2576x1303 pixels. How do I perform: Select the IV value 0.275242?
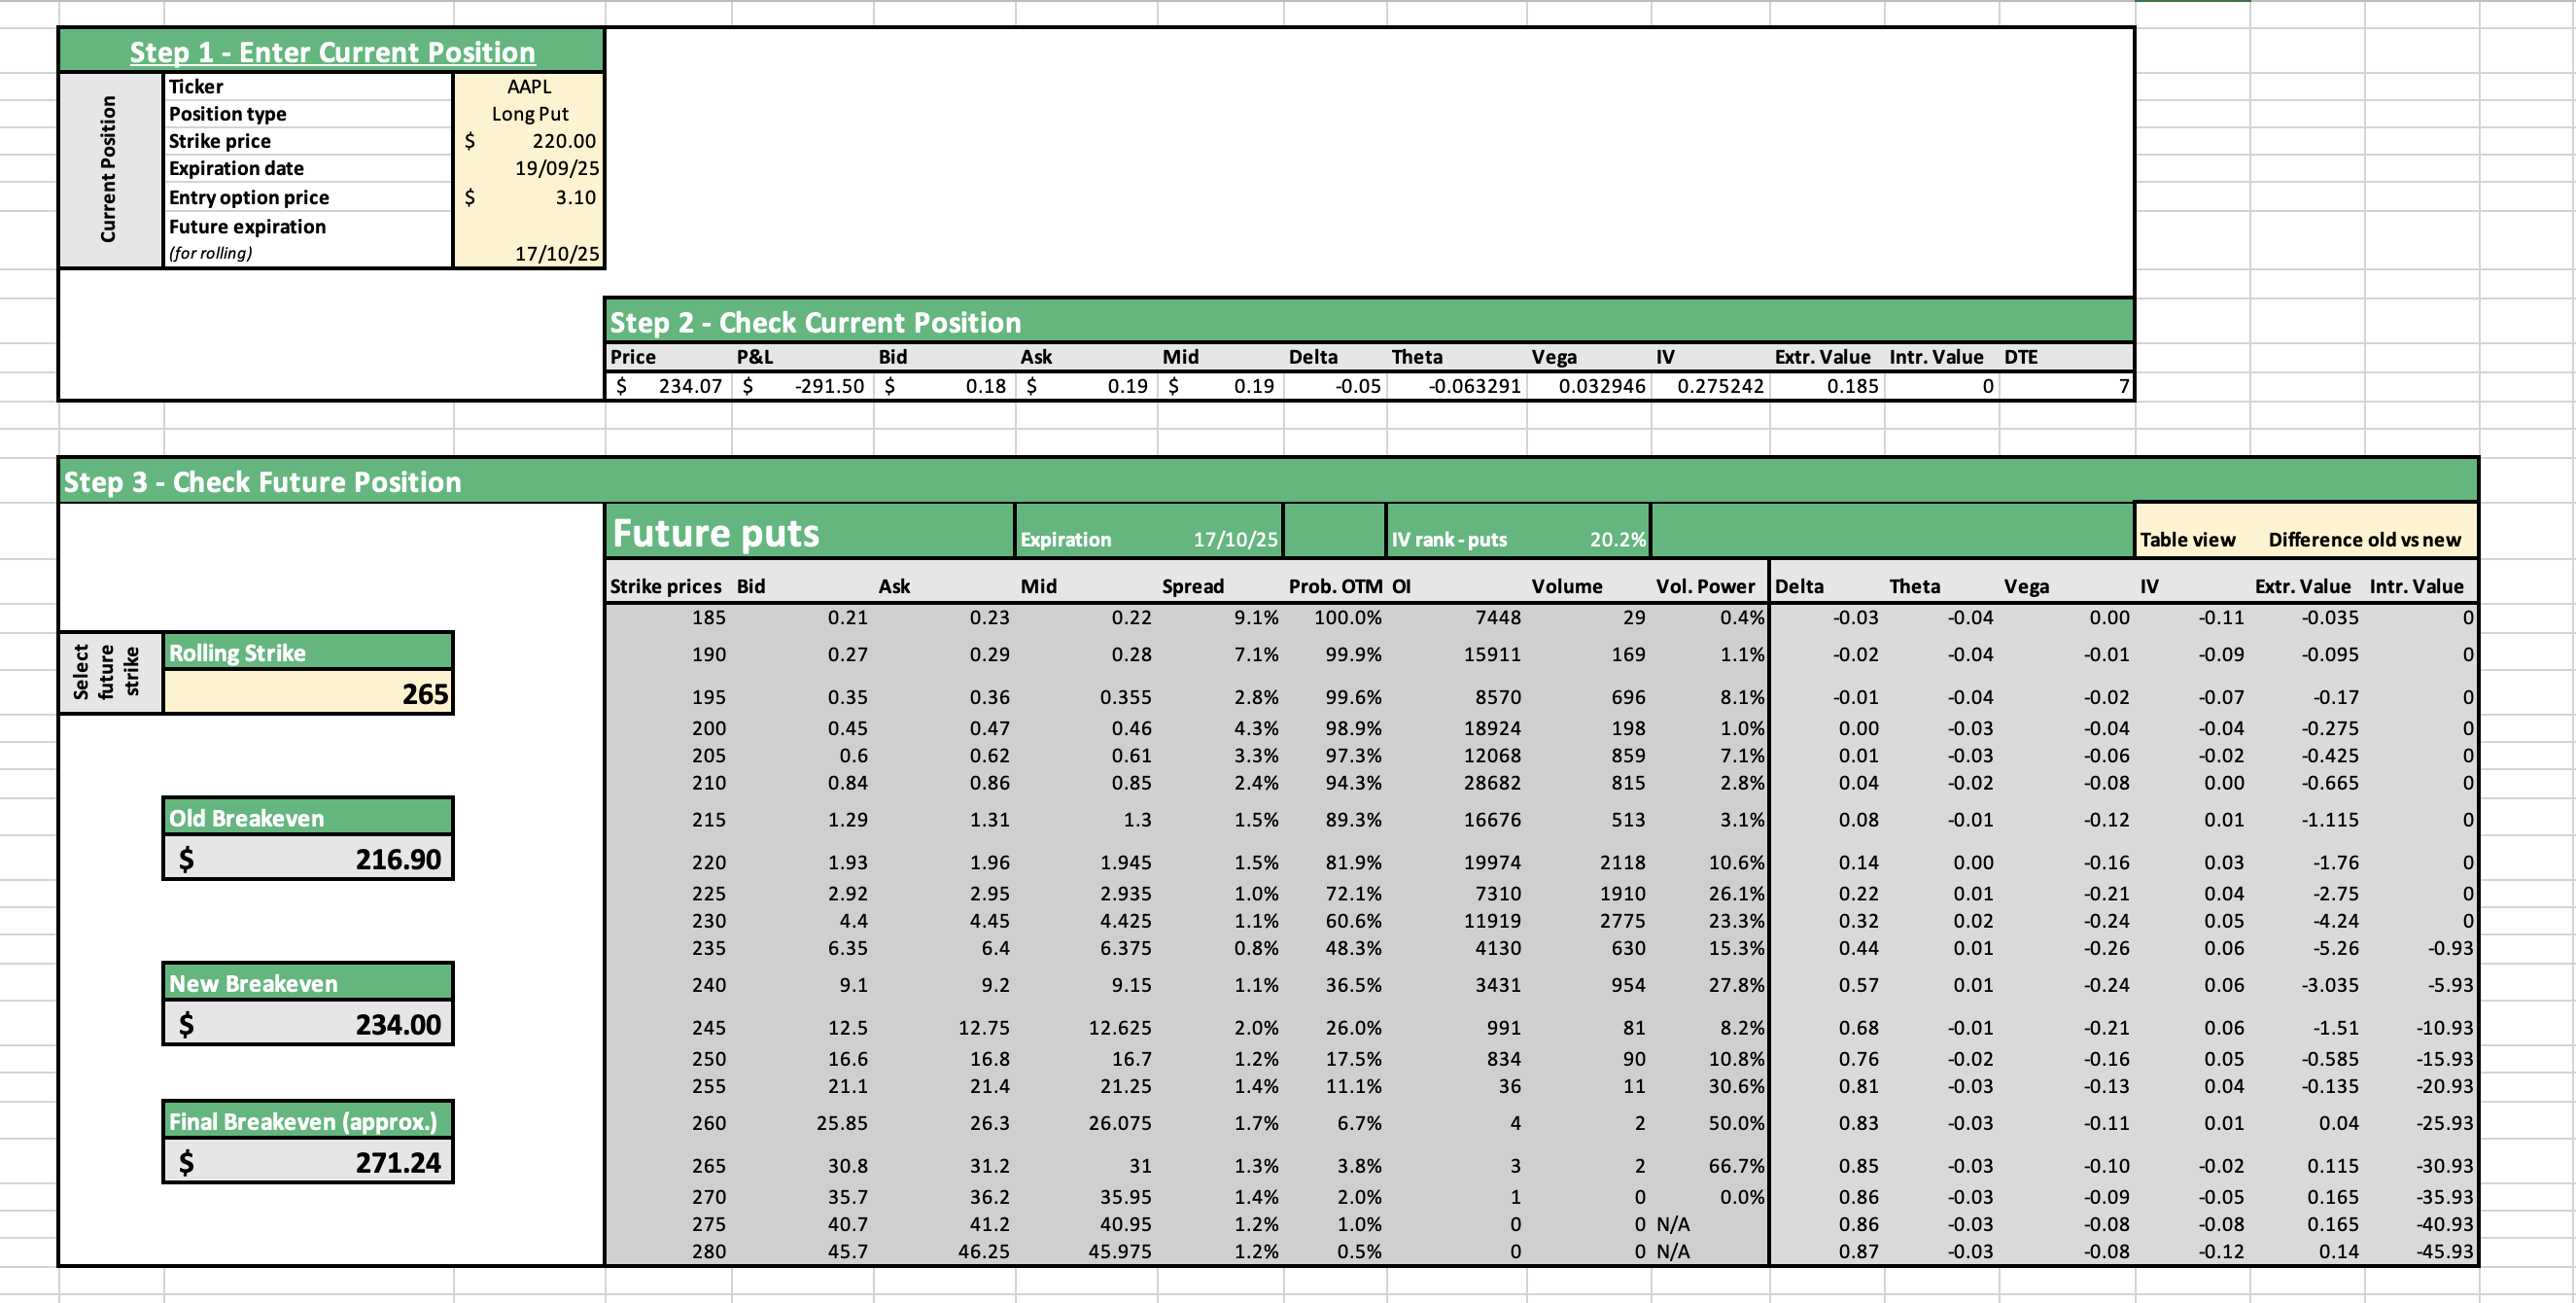tap(1710, 386)
